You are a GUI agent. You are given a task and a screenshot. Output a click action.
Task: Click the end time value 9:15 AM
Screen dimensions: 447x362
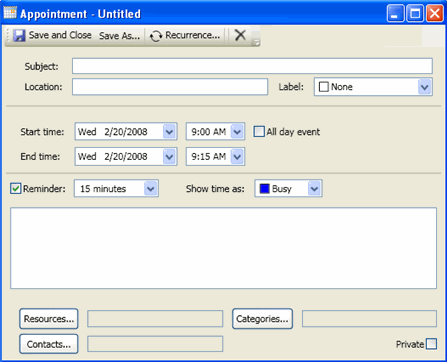(x=209, y=157)
